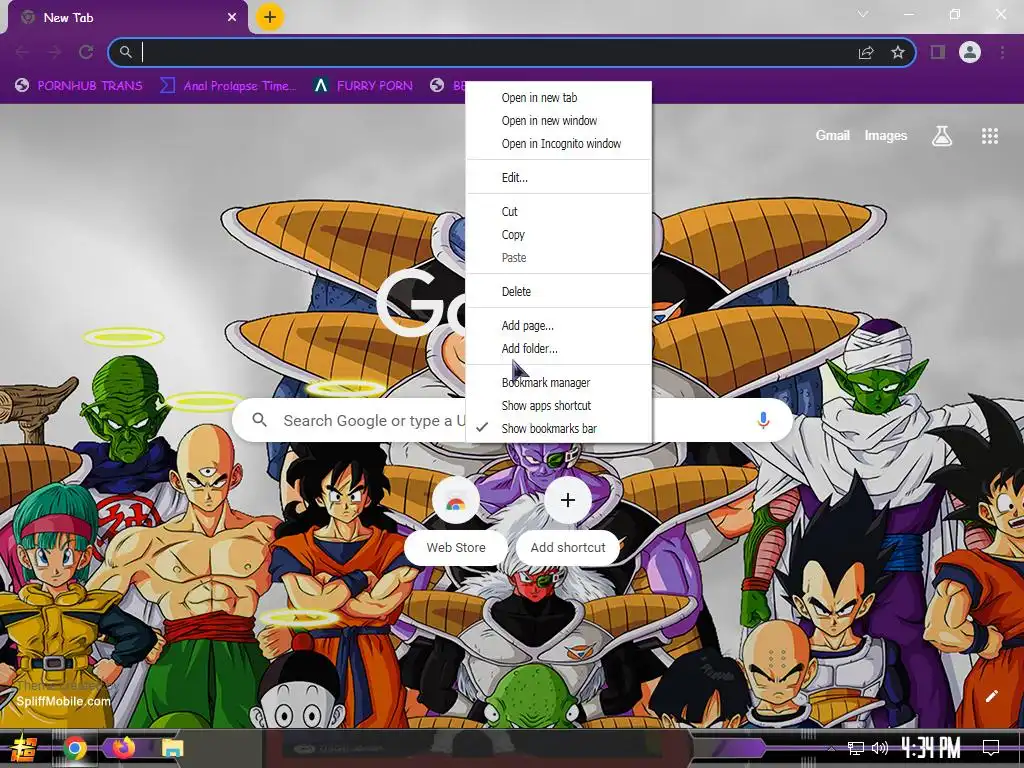Click the 4:34 PM taskbar clock
This screenshot has width=1024, height=768.
(x=931, y=747)
